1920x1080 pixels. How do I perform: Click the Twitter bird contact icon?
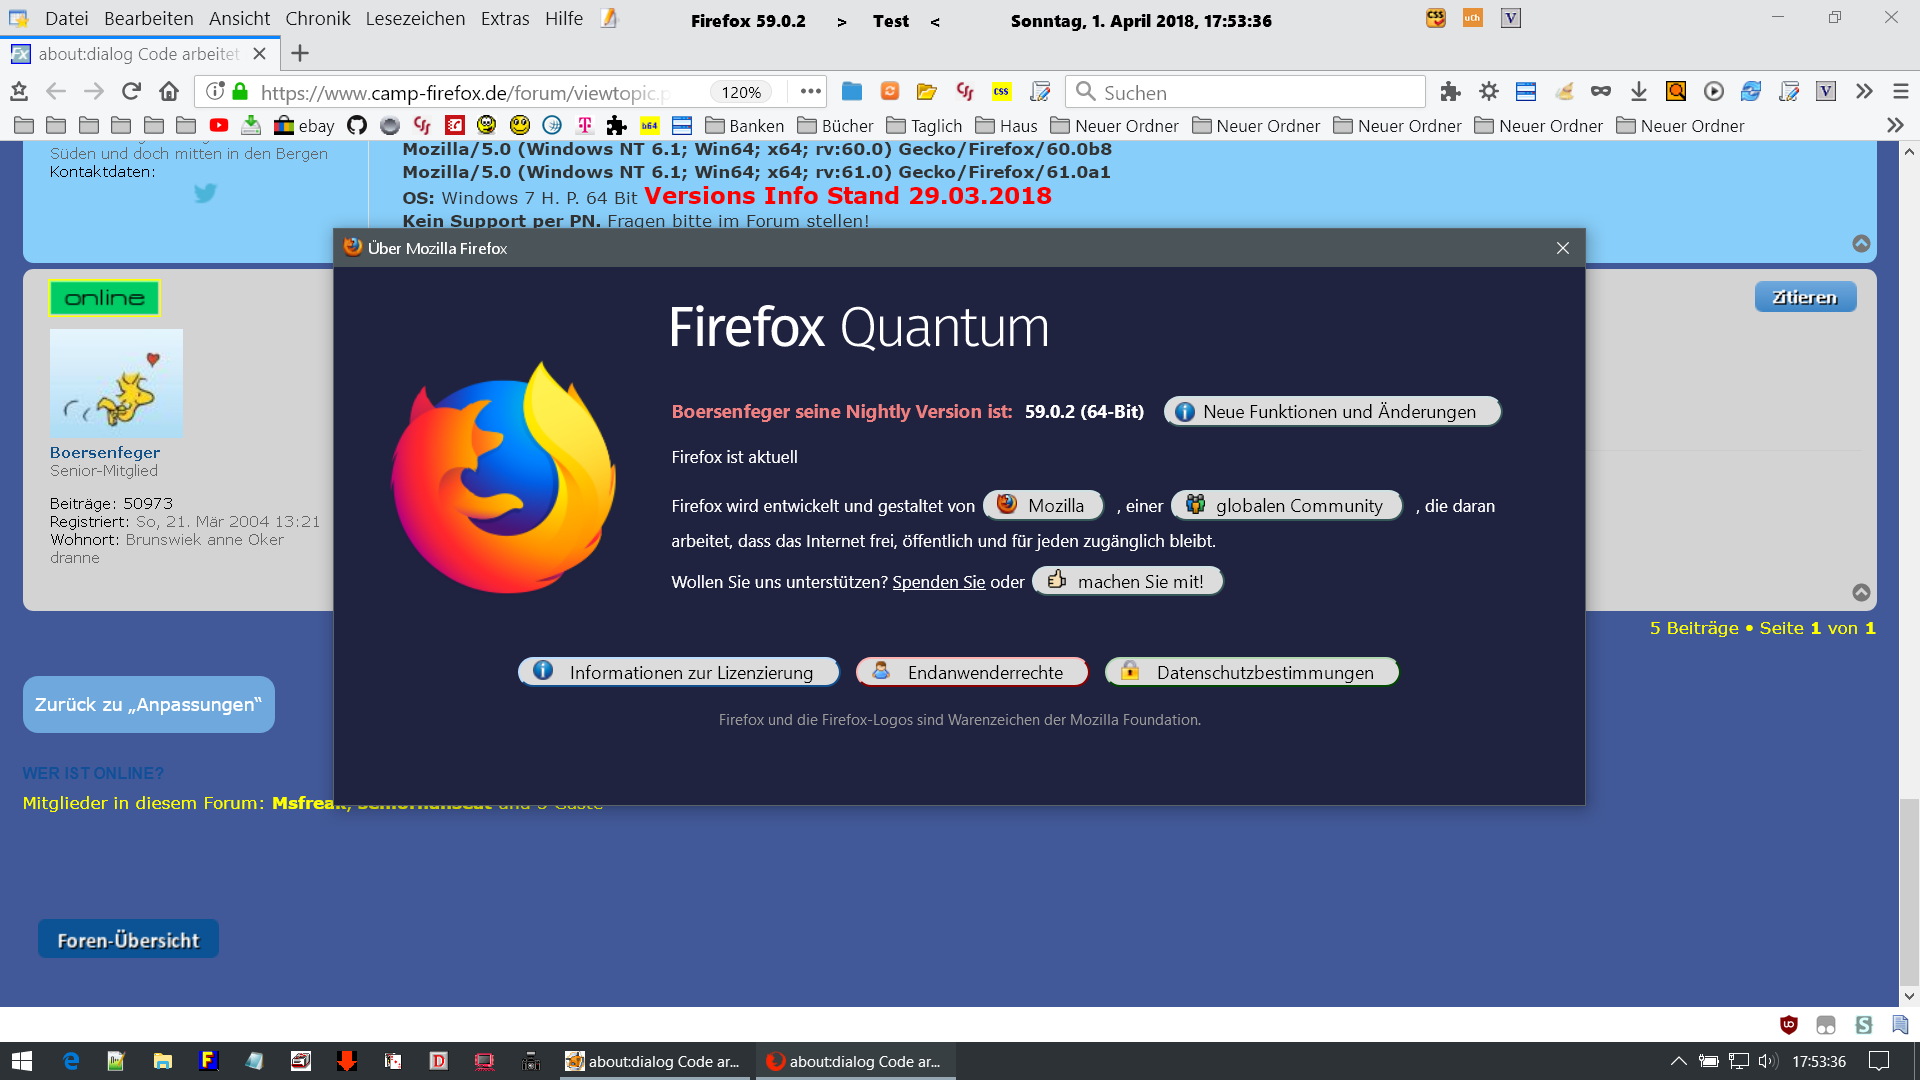point(205,193)
